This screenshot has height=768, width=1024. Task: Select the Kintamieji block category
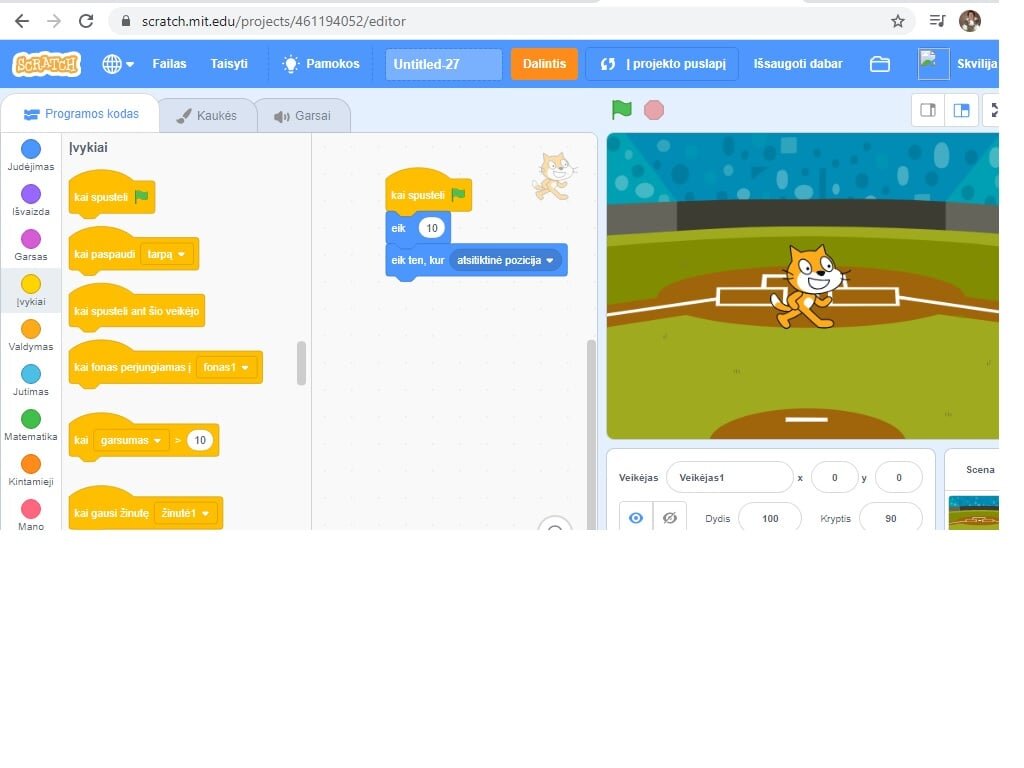[31, 470]
